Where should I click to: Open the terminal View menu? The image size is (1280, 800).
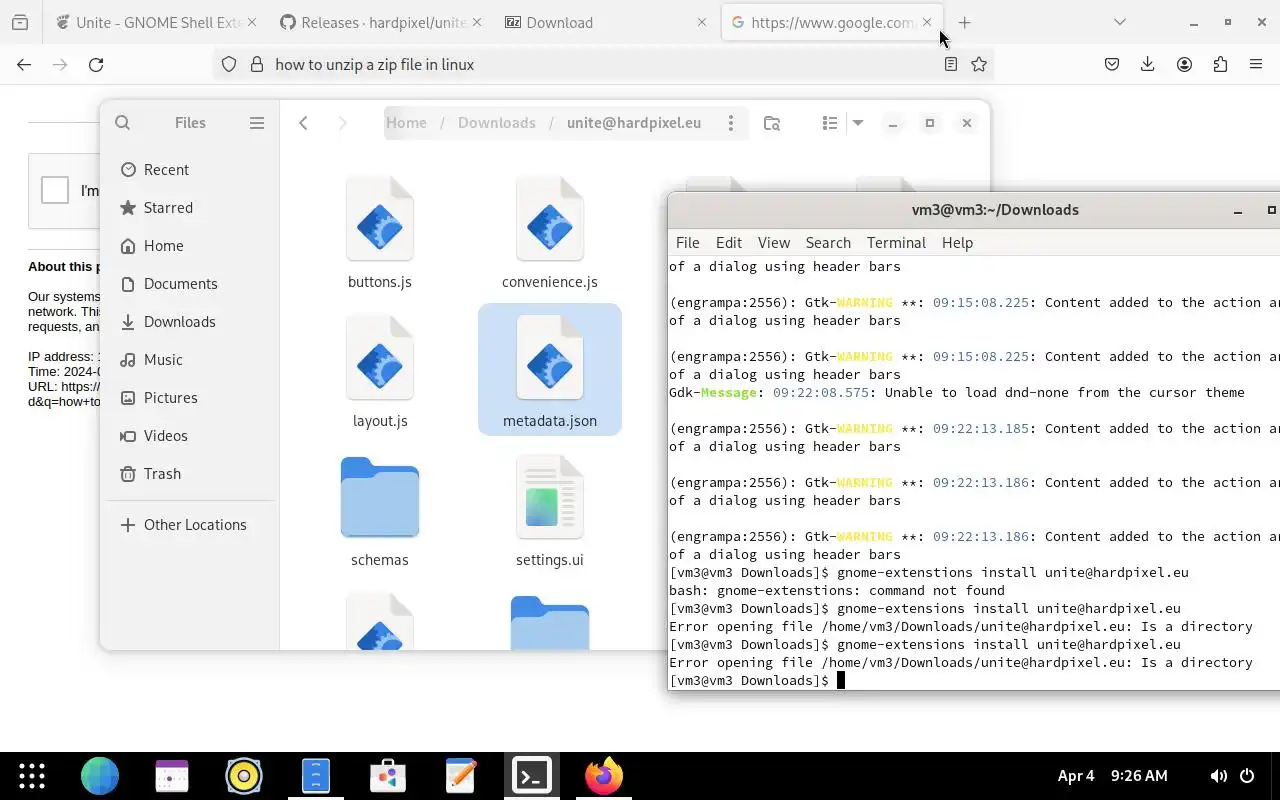(773, 243)
